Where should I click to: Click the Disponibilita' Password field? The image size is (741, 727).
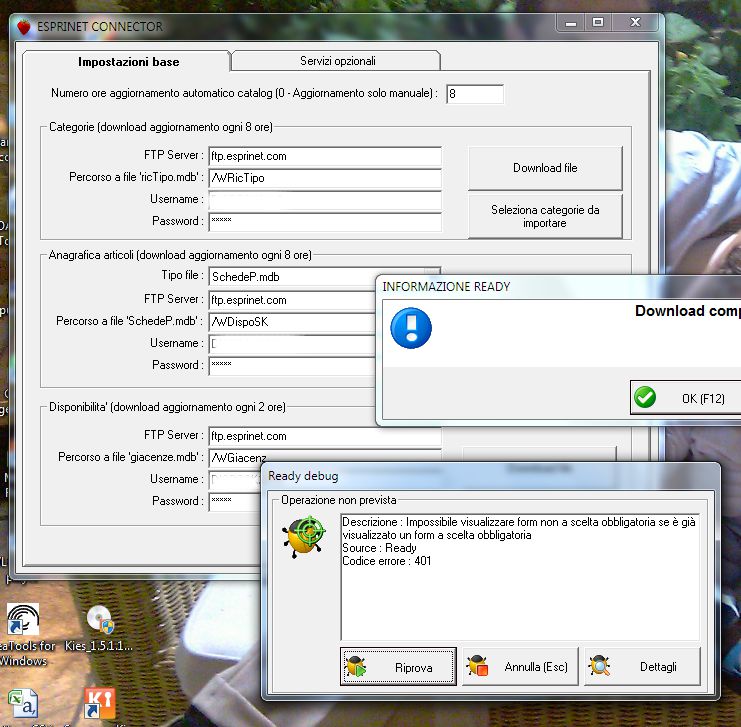(234, 502)
